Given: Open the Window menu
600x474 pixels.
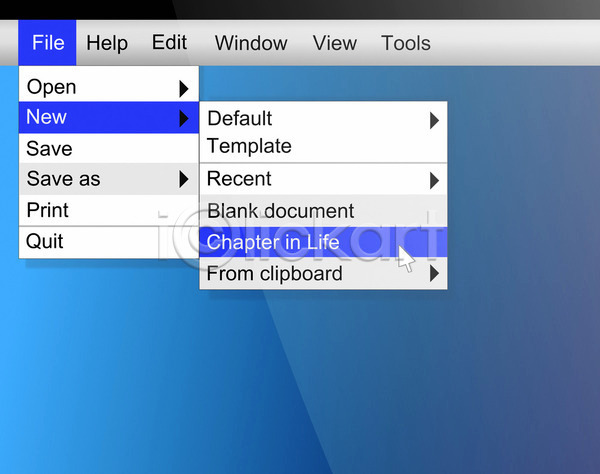Looking at the screenshot, I should coord(251,43).
